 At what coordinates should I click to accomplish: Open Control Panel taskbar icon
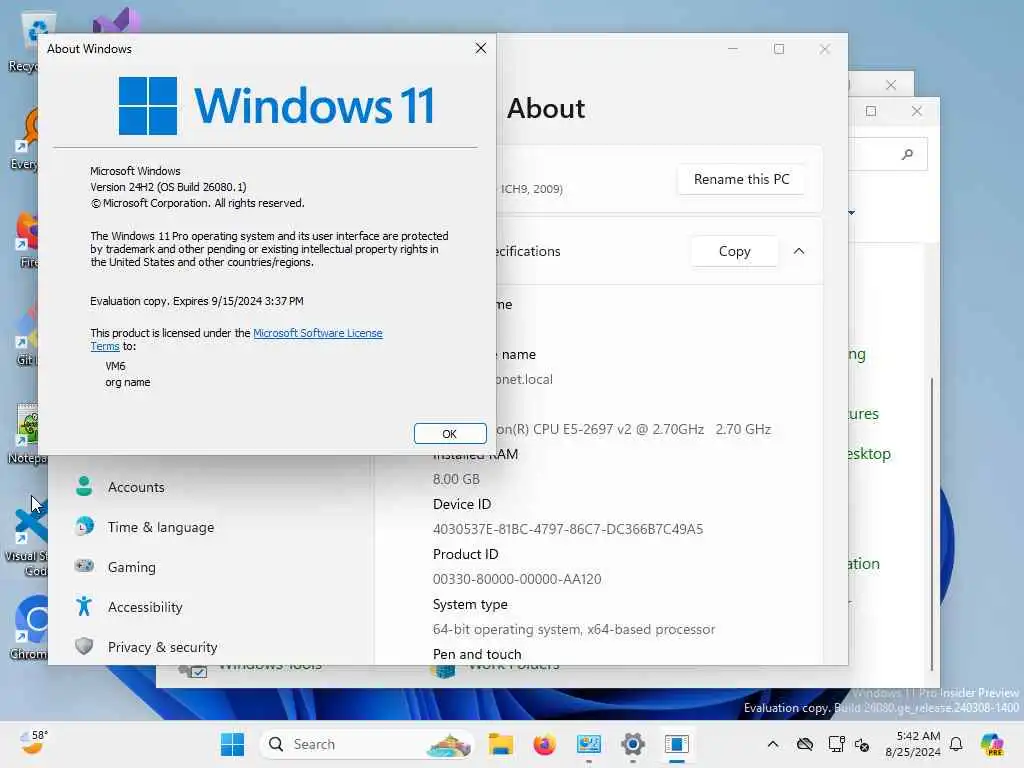pyautogui.click(x=588, y=744)
